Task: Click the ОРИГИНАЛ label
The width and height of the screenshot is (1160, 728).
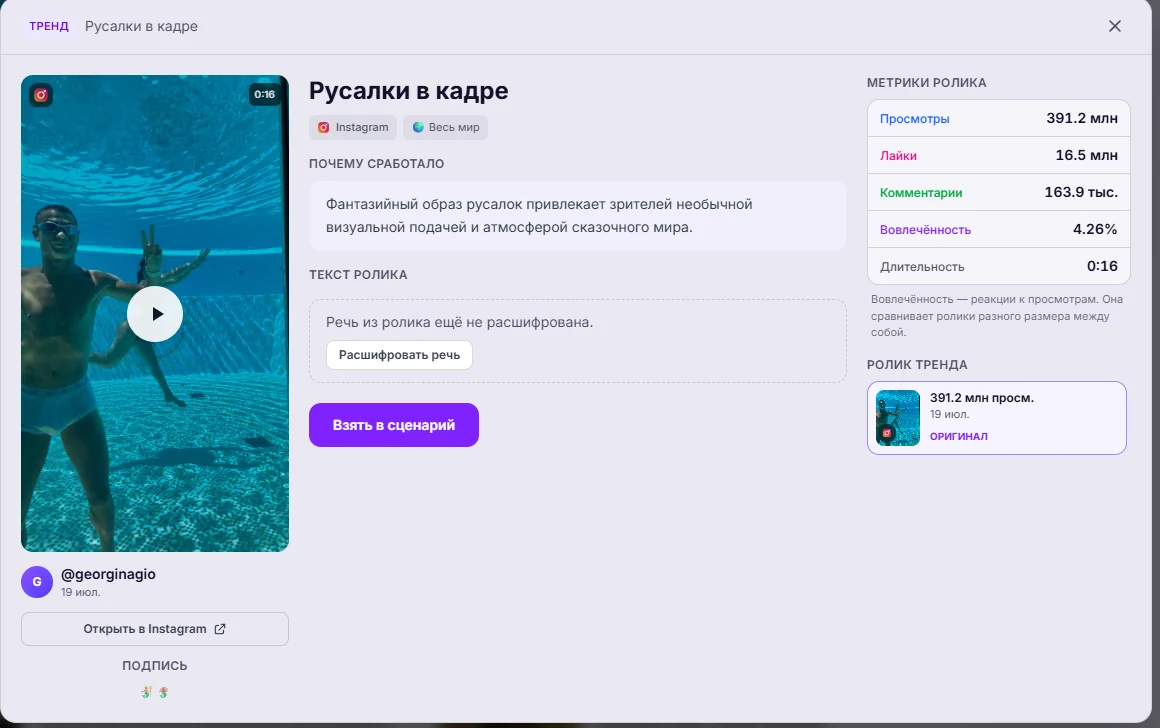Action: click(959, 437)
